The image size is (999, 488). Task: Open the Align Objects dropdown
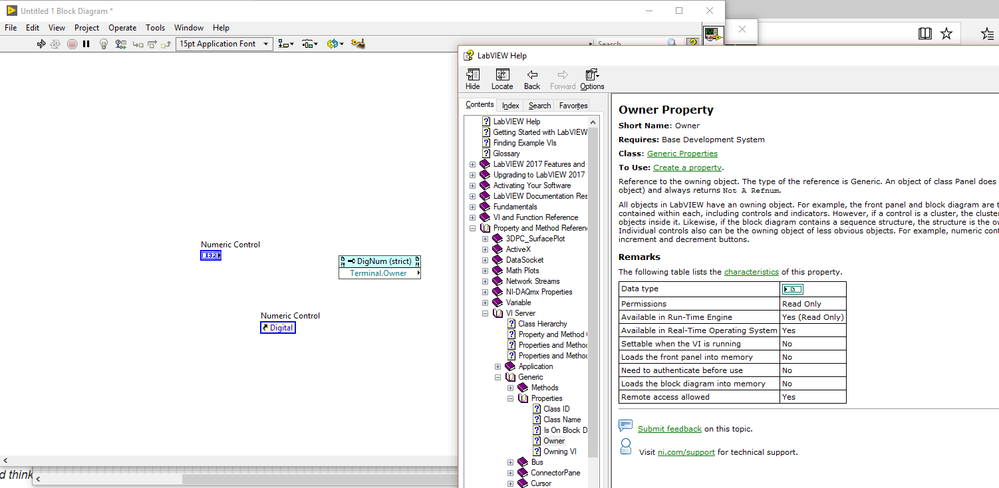point(287,44)
